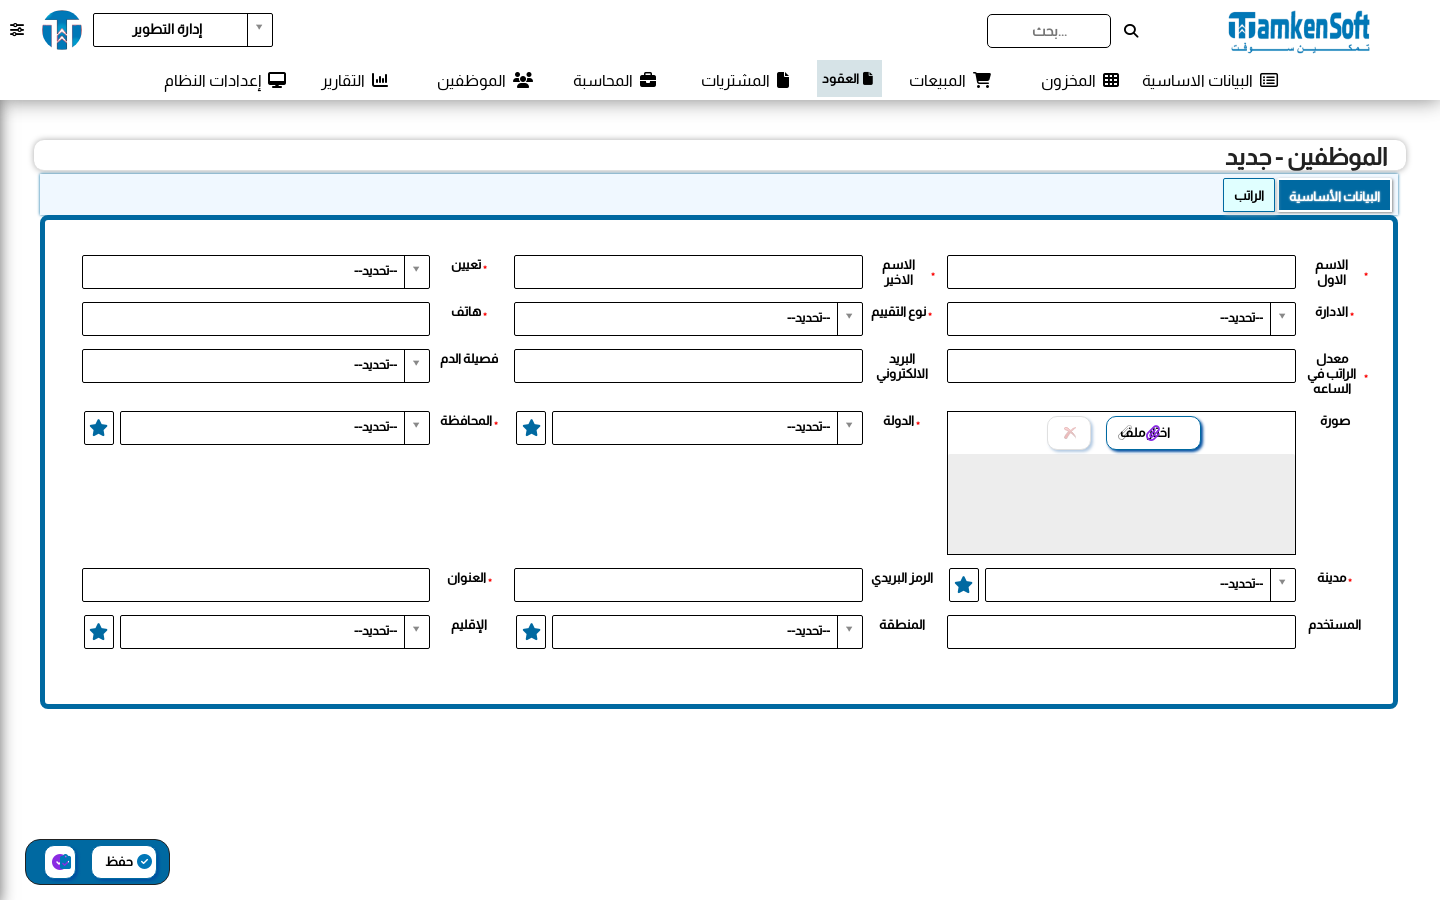1440x900 pixels.
Task: Open the البيانات الاساسية menu
Action: [x=1210, y=80]
